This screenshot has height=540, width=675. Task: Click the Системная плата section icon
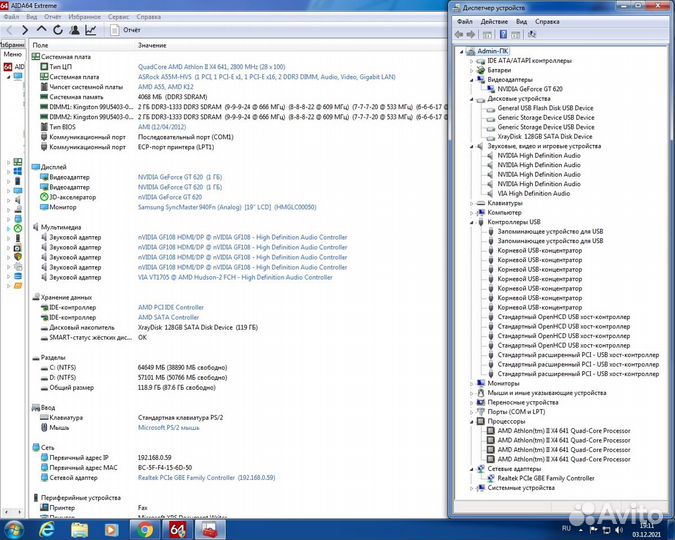tap(35, 56)
